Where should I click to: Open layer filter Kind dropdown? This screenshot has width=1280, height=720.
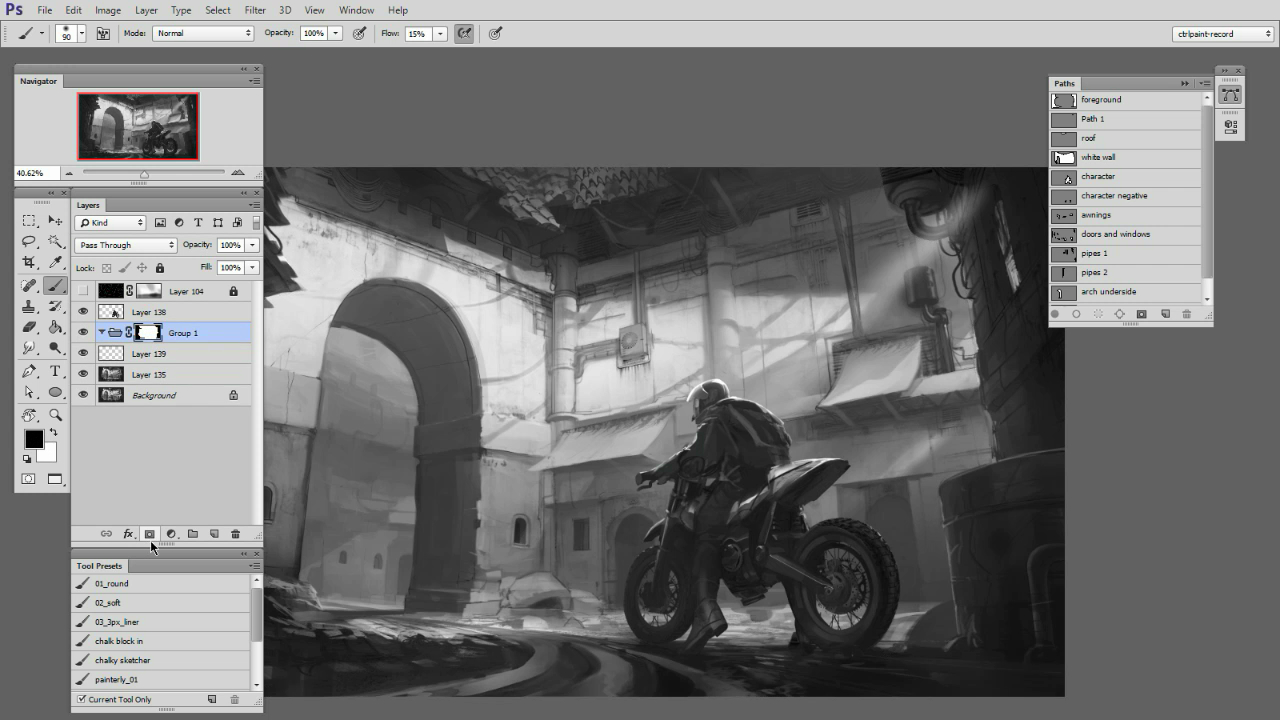(111, 223)
